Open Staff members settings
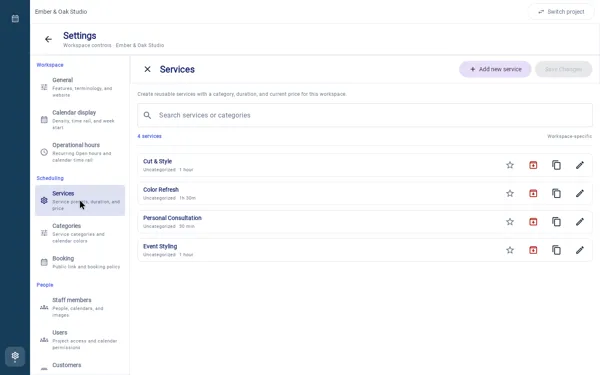Image resolution: width=600 pixels, height=375 pixels. pyautogui.click(x=80, y=307)
